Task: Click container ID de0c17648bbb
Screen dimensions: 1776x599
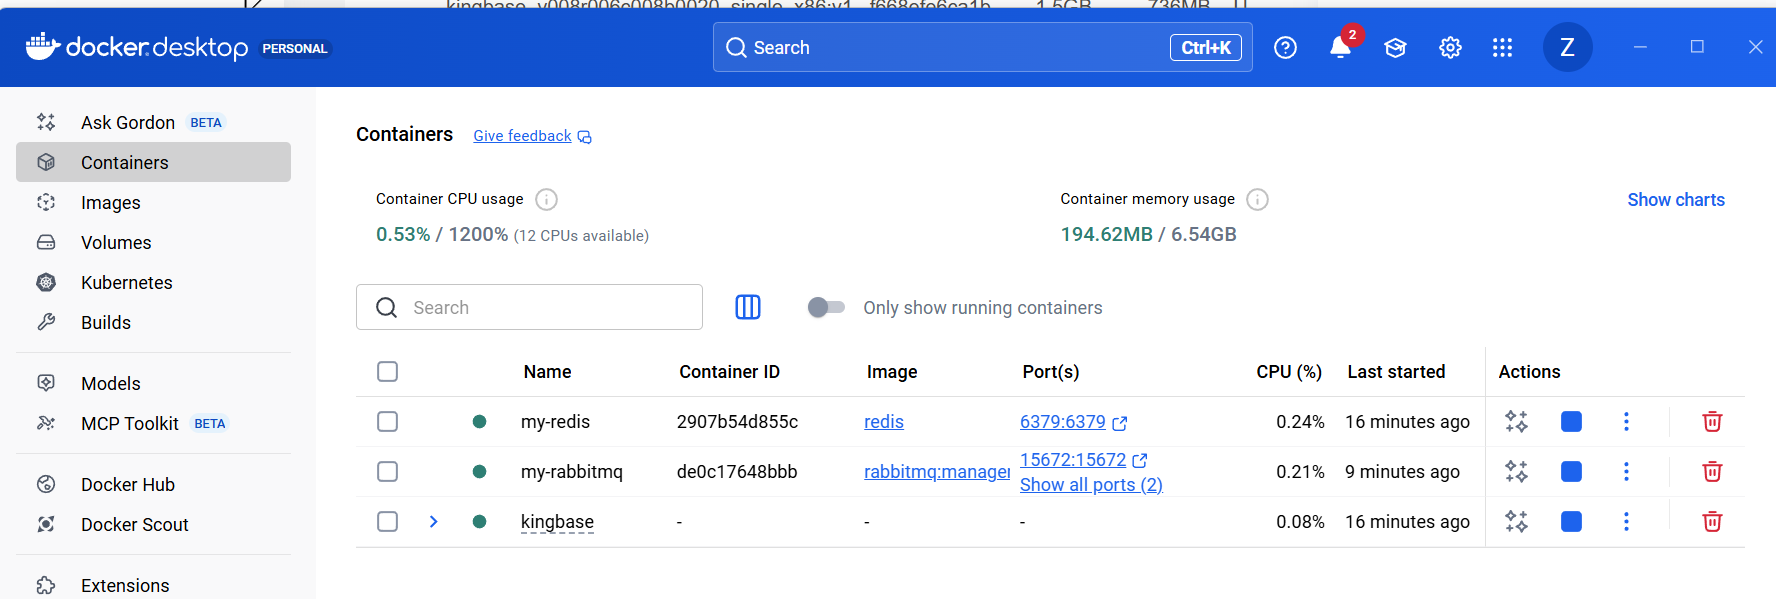Action: [737, 471]
